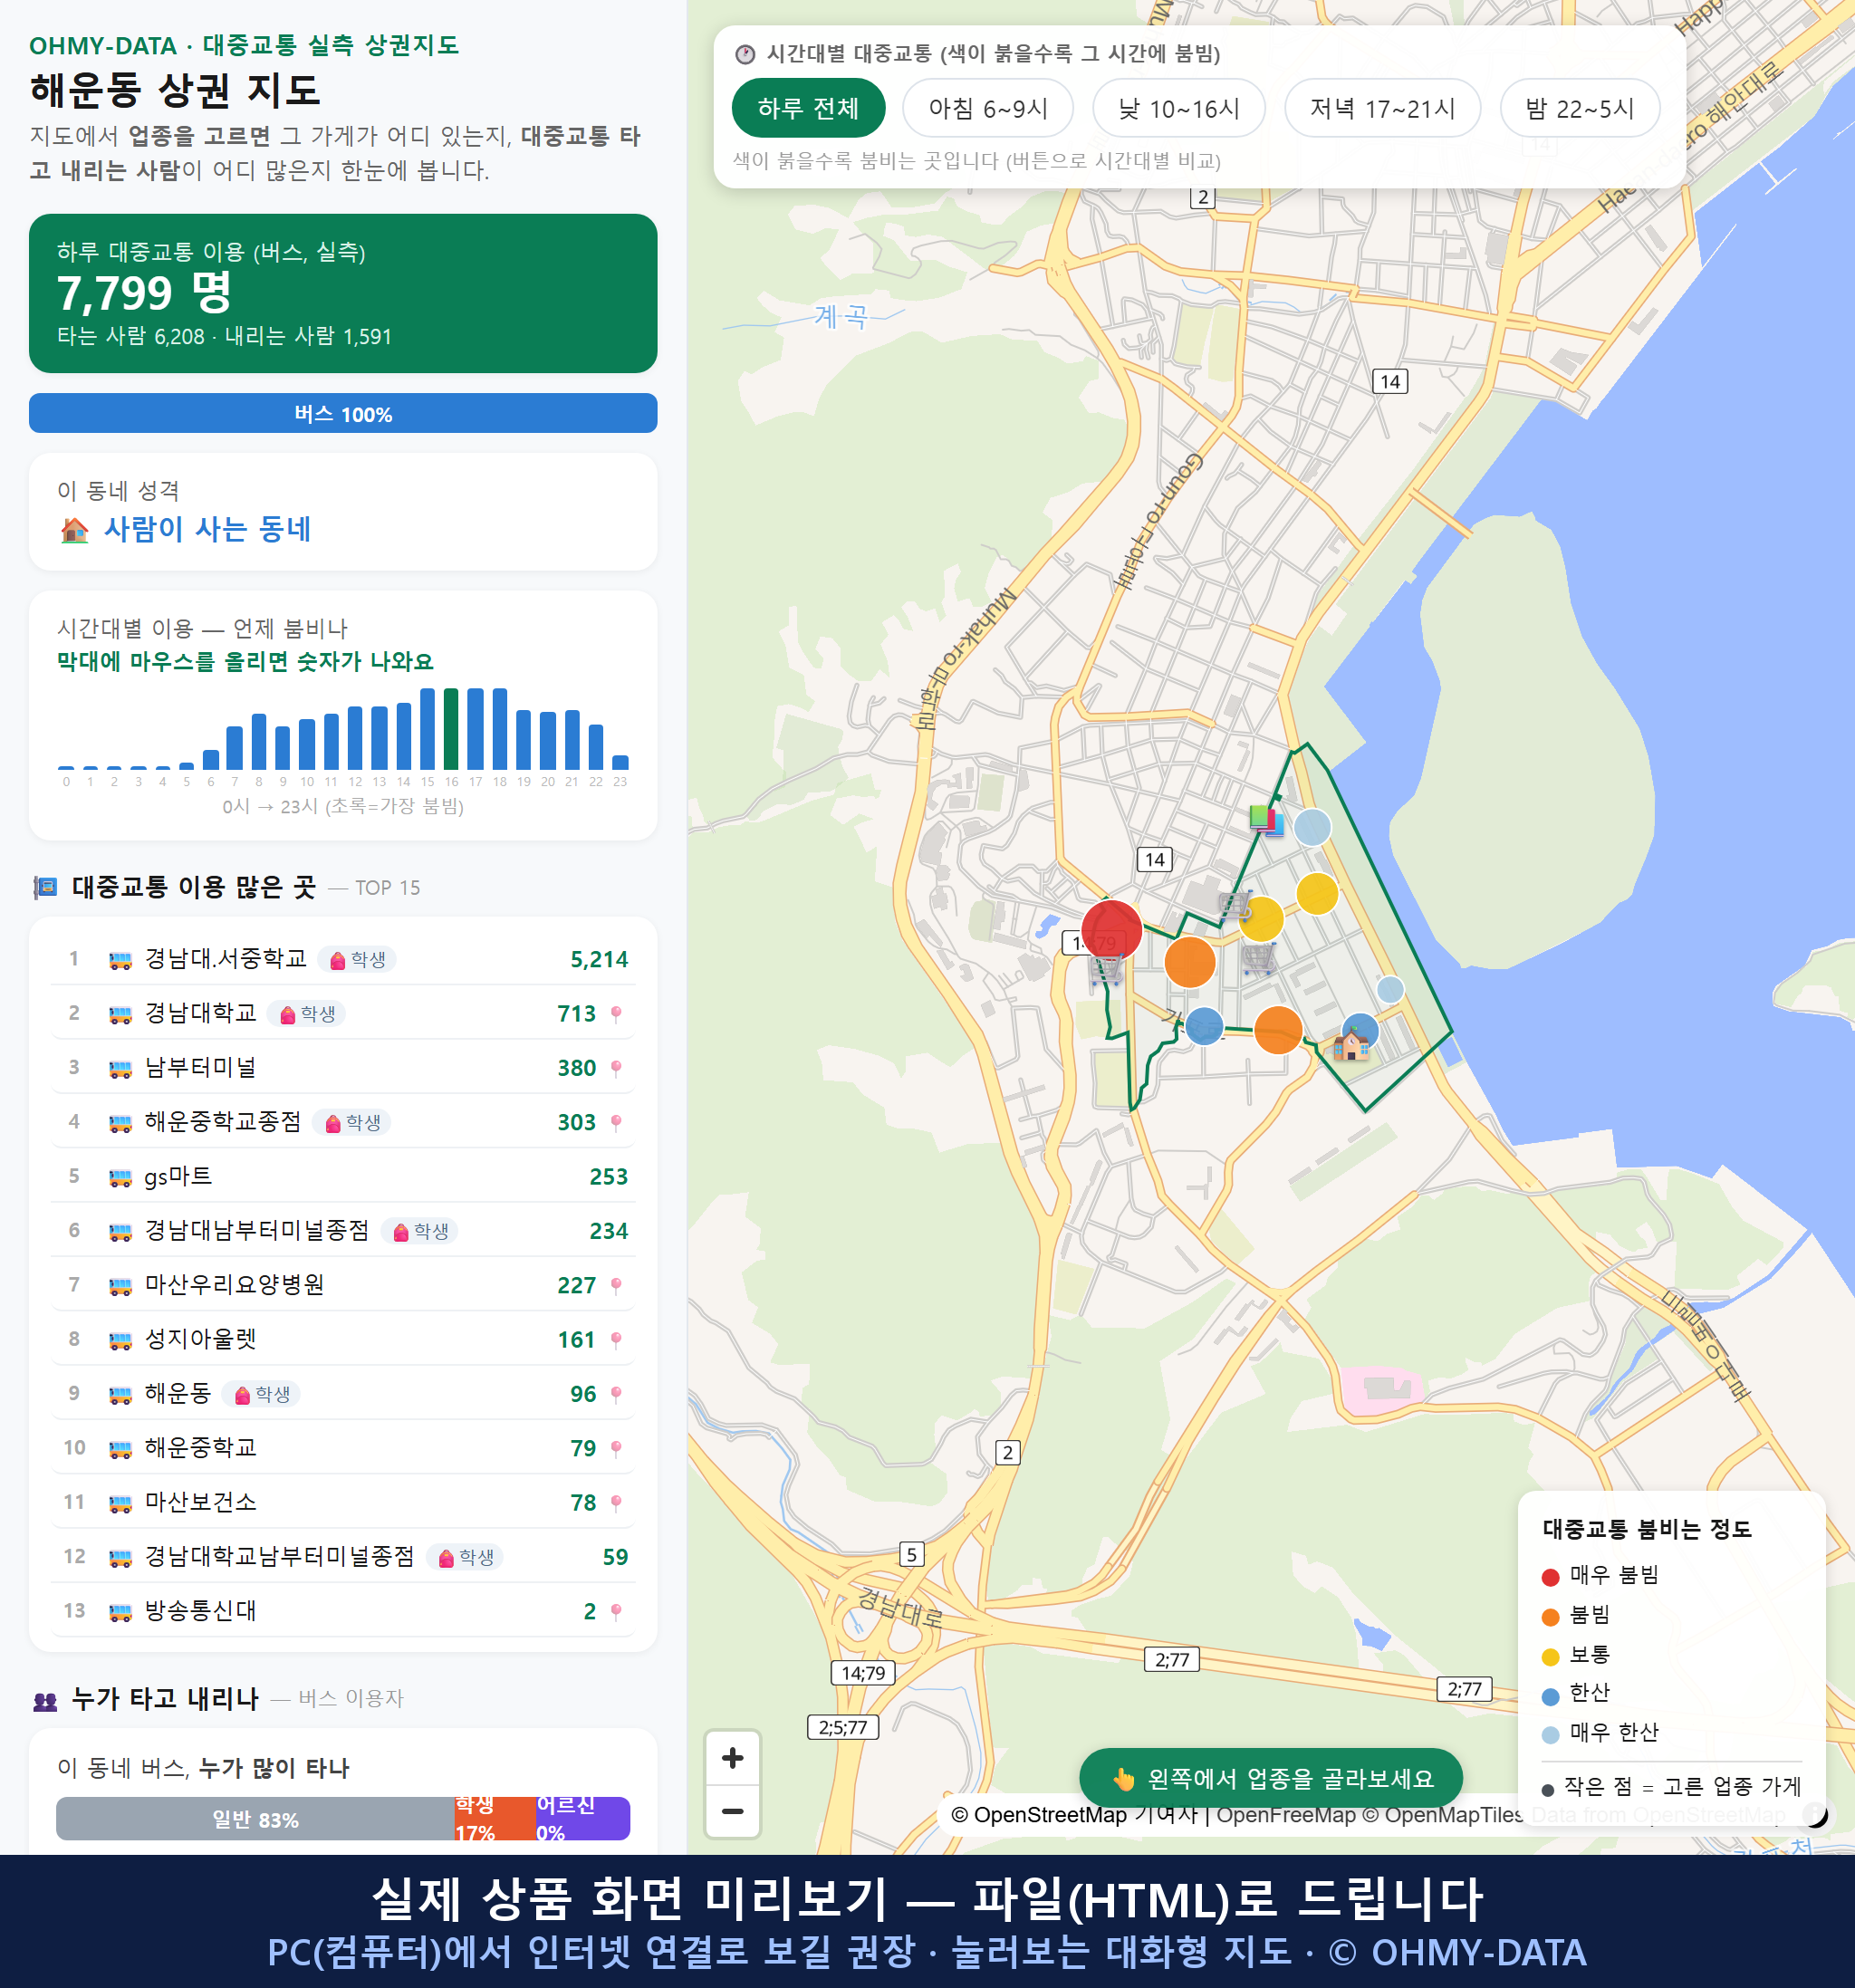The height and width of the screenshot is (1988, 1855).
Task: Click the blue circle behind the school icon
Action: pos(1360,1030)
